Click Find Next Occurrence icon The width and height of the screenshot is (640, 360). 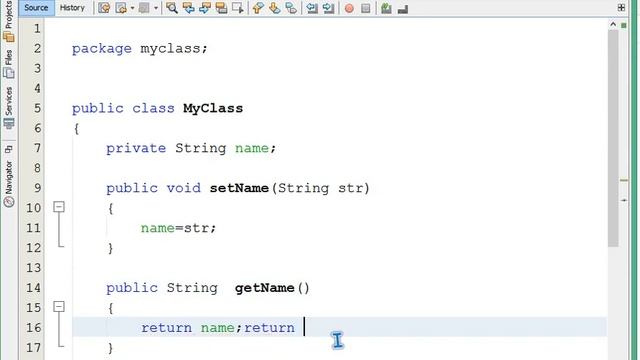click(205, 8)
